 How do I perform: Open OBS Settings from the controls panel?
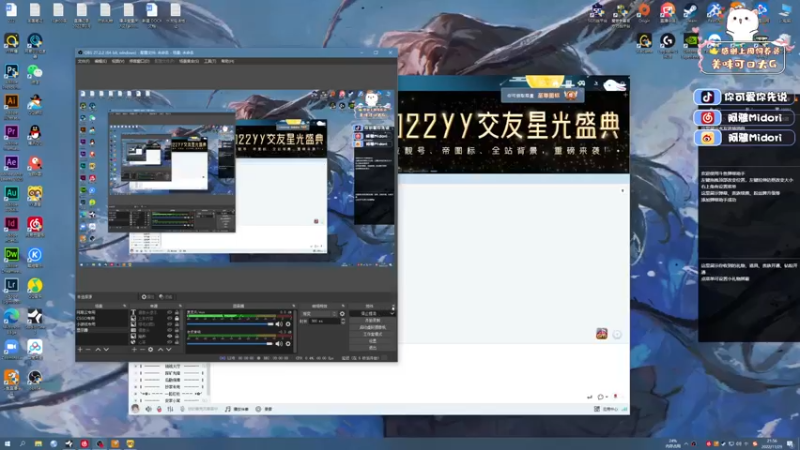[x=372, y=341]
